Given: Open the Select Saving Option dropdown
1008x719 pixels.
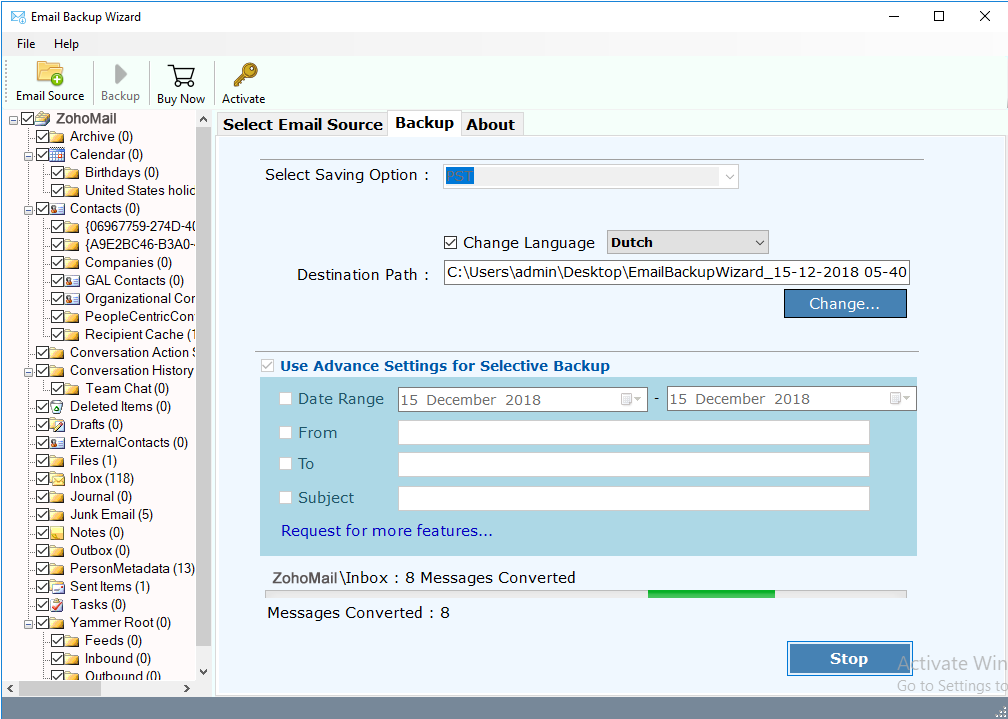Looking at the screenshot, I should (x=729, y=176).
